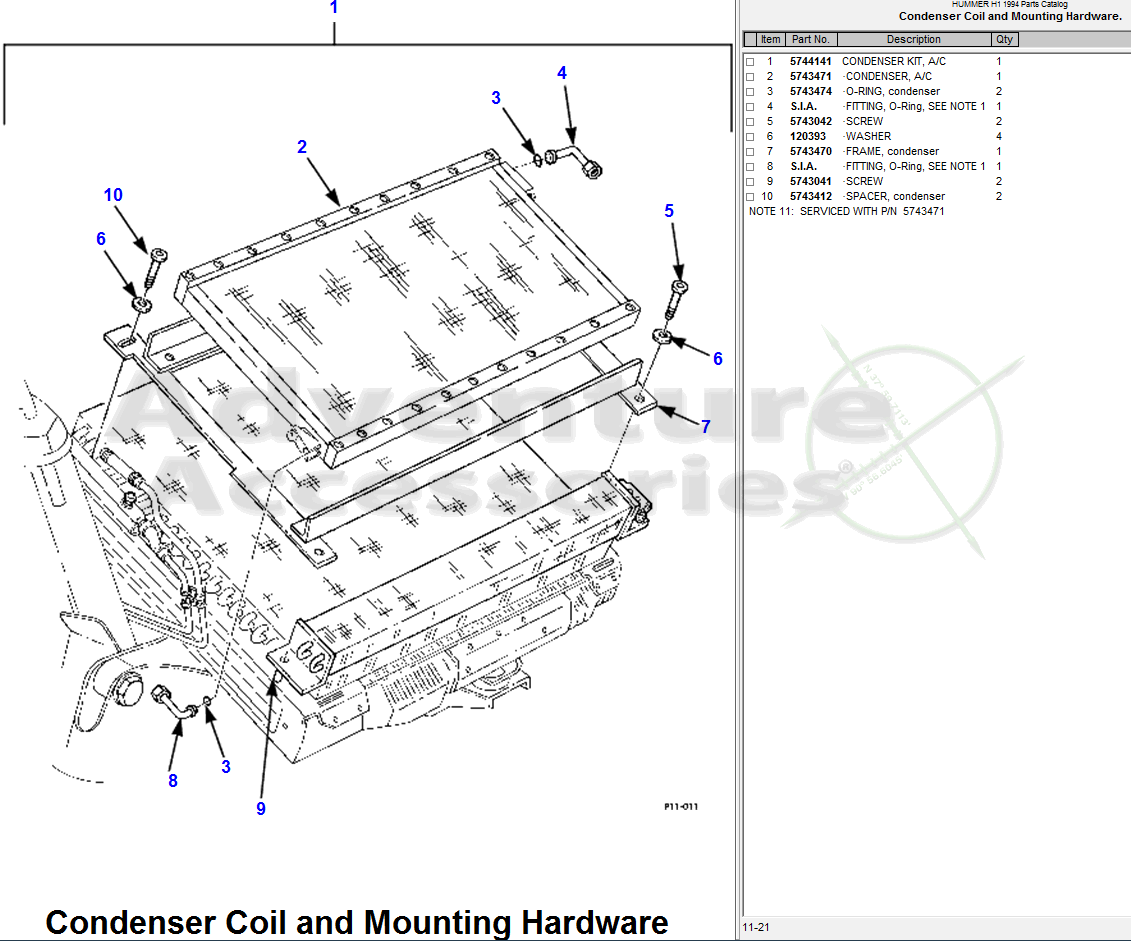
Task: Click the figure ID P11-011
Action: (681, 807)
